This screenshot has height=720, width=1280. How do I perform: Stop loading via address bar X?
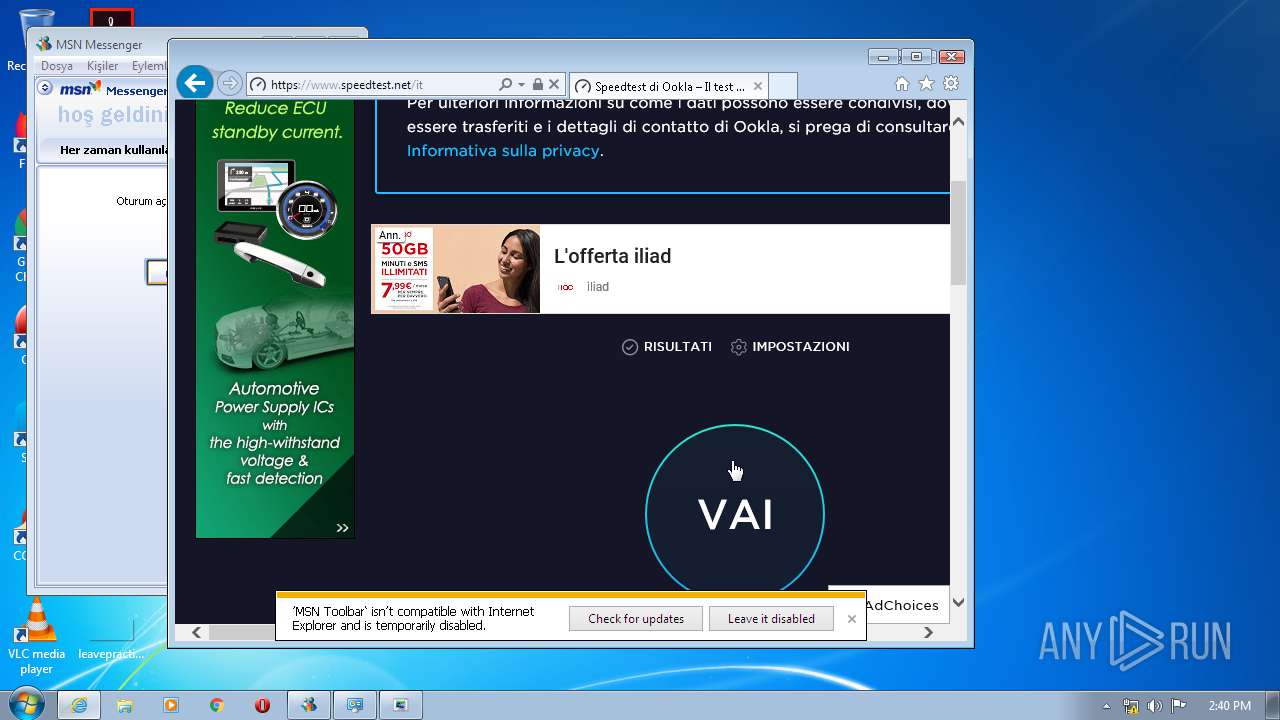pos(554,85)
